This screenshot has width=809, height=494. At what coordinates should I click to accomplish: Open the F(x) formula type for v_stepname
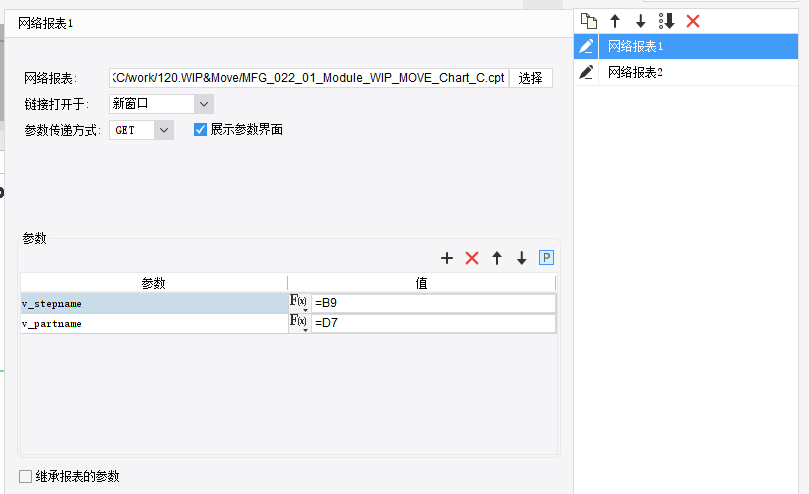(x=299, y=303)
